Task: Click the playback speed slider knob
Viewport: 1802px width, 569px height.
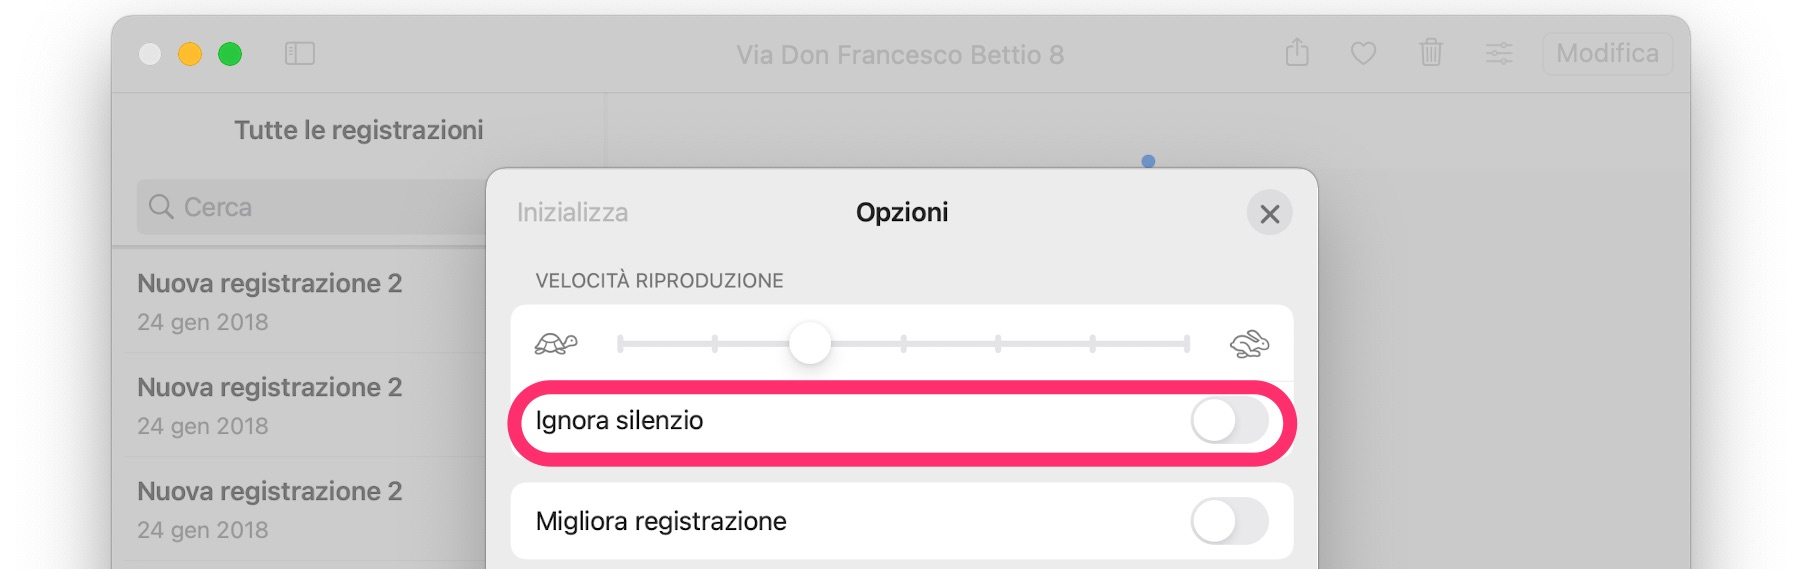Action: [810, 344]
